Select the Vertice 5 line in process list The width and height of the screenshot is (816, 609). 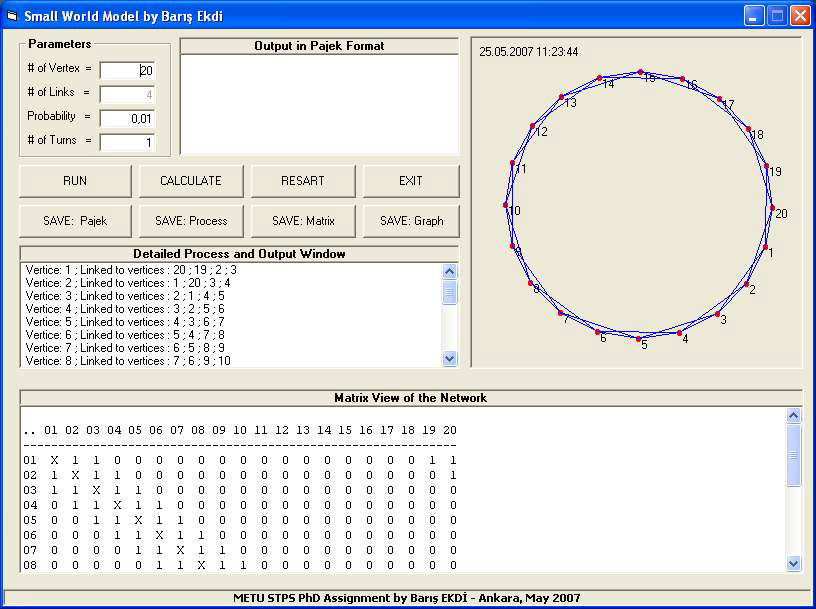click(125, 322)
